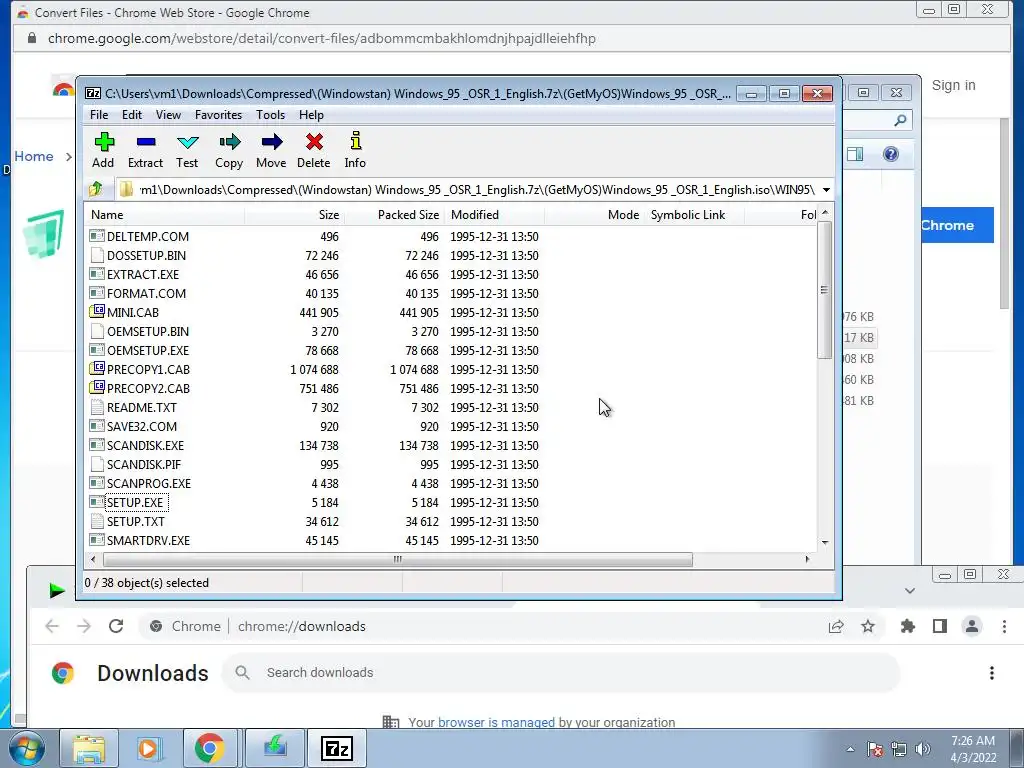Select the DOSSETUP.BIN file
The width and height of the screenshot is (1024, 768).
(x=146, y=255)
